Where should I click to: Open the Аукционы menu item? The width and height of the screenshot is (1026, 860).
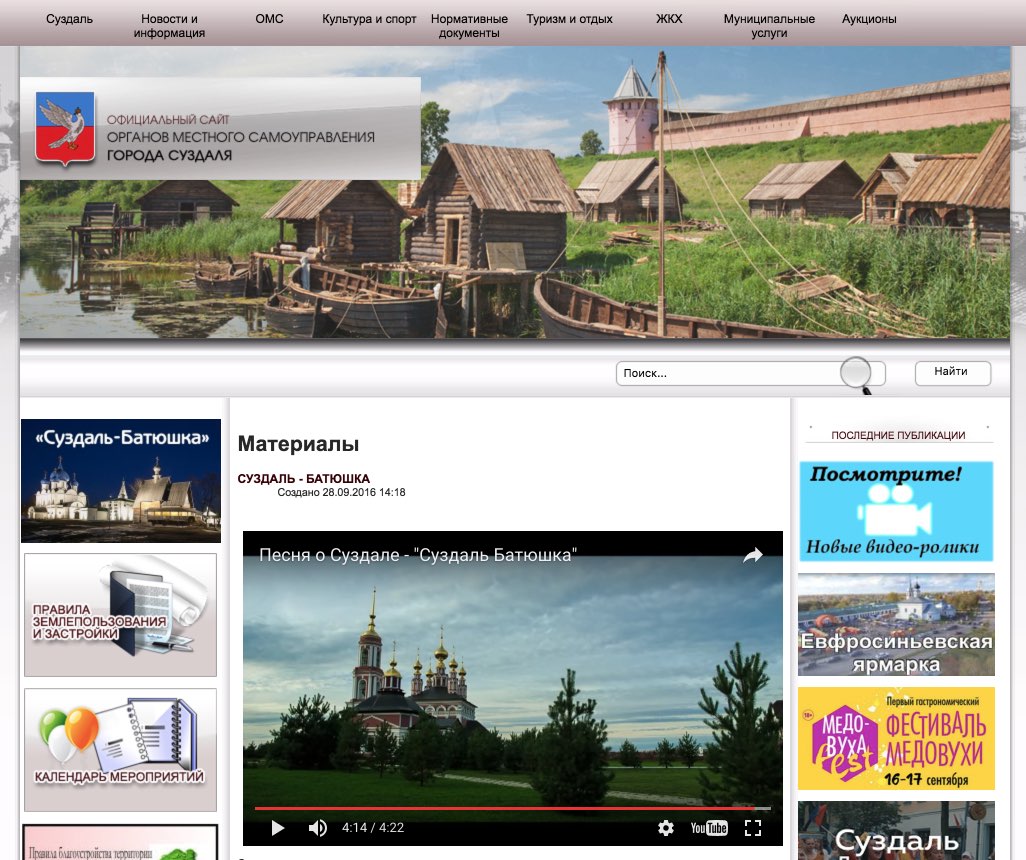click(869, 19)
